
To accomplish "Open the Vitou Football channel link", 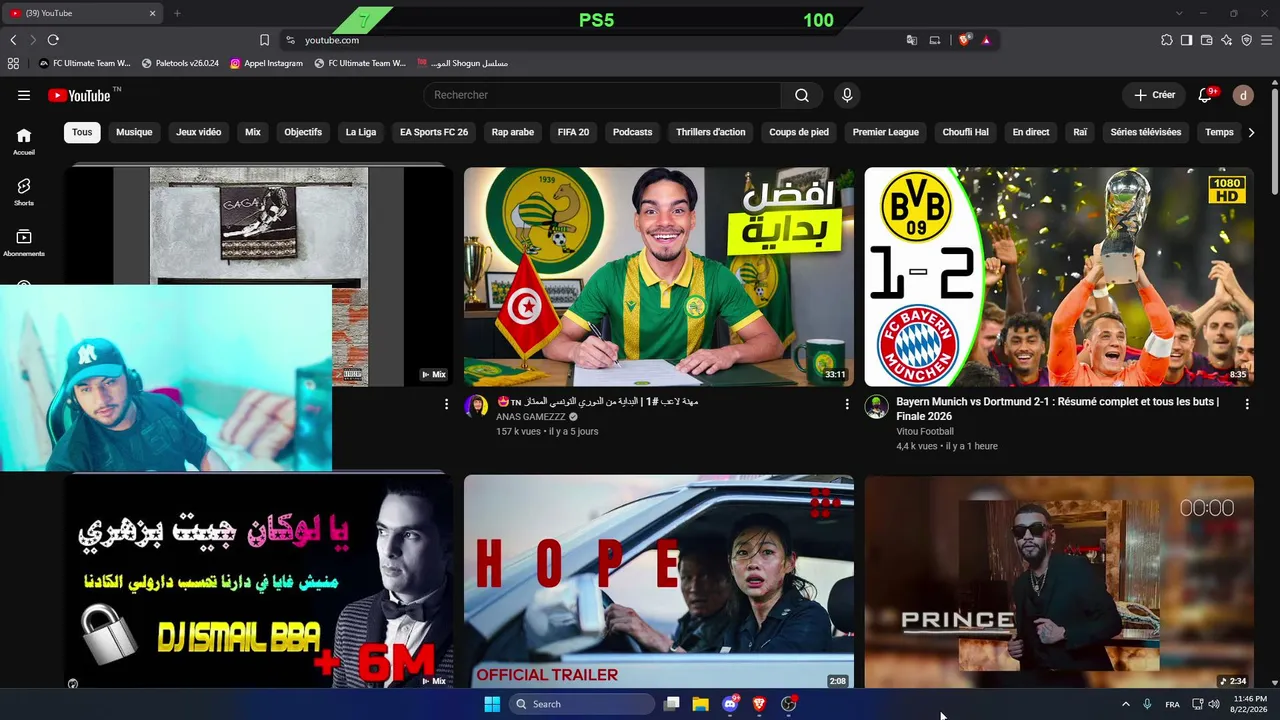I will click(925, 432).
